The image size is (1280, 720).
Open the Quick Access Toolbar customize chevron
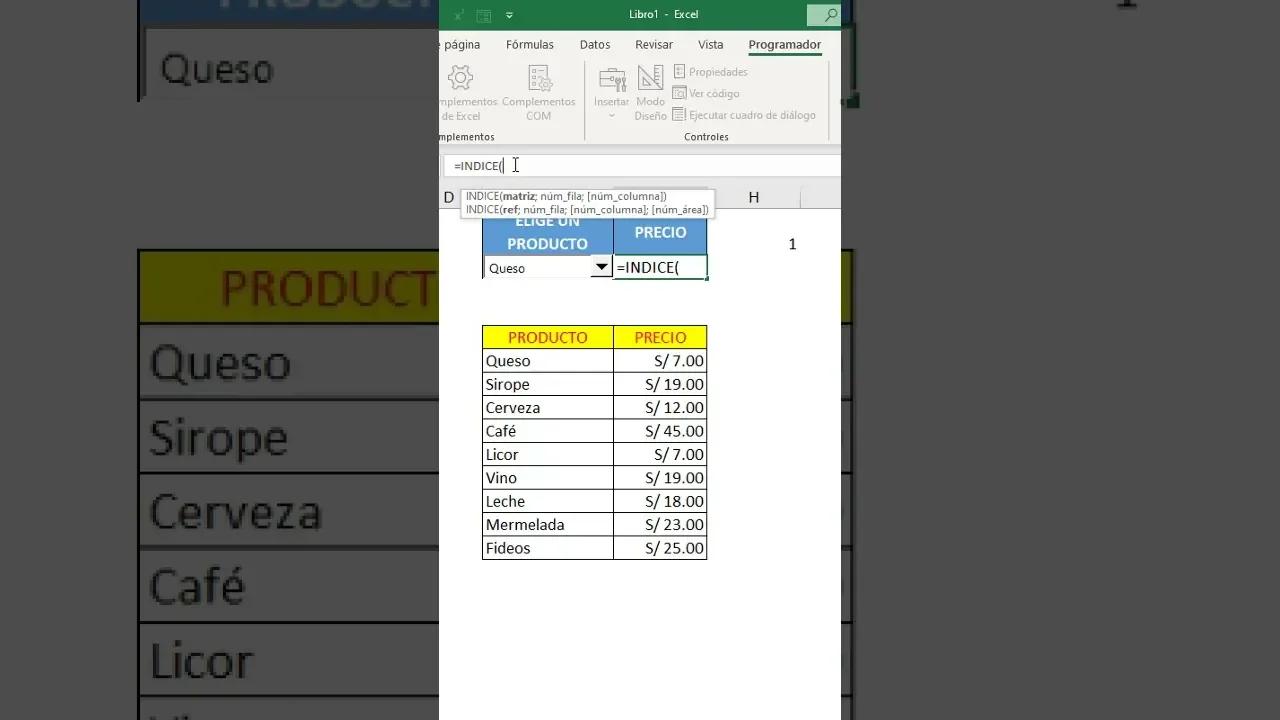[x=509, y=15]
